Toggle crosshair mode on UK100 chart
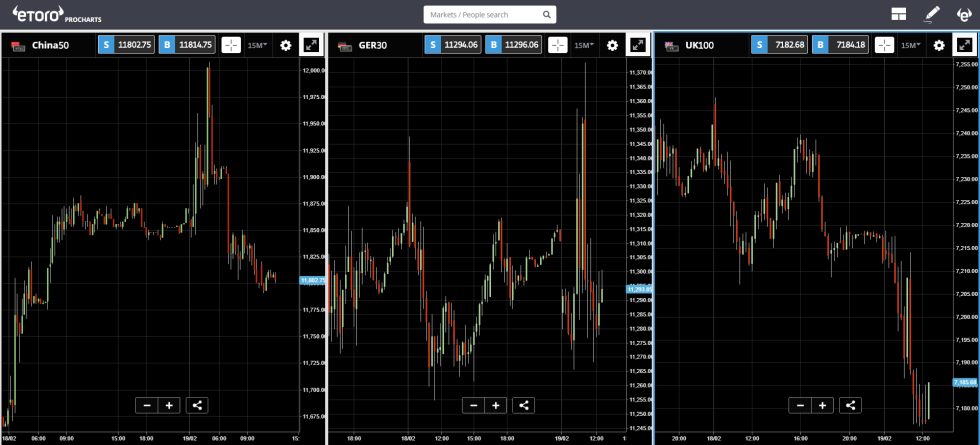This screenshot has width=980, height=445. pyautogui.click(x=884, y=45)
